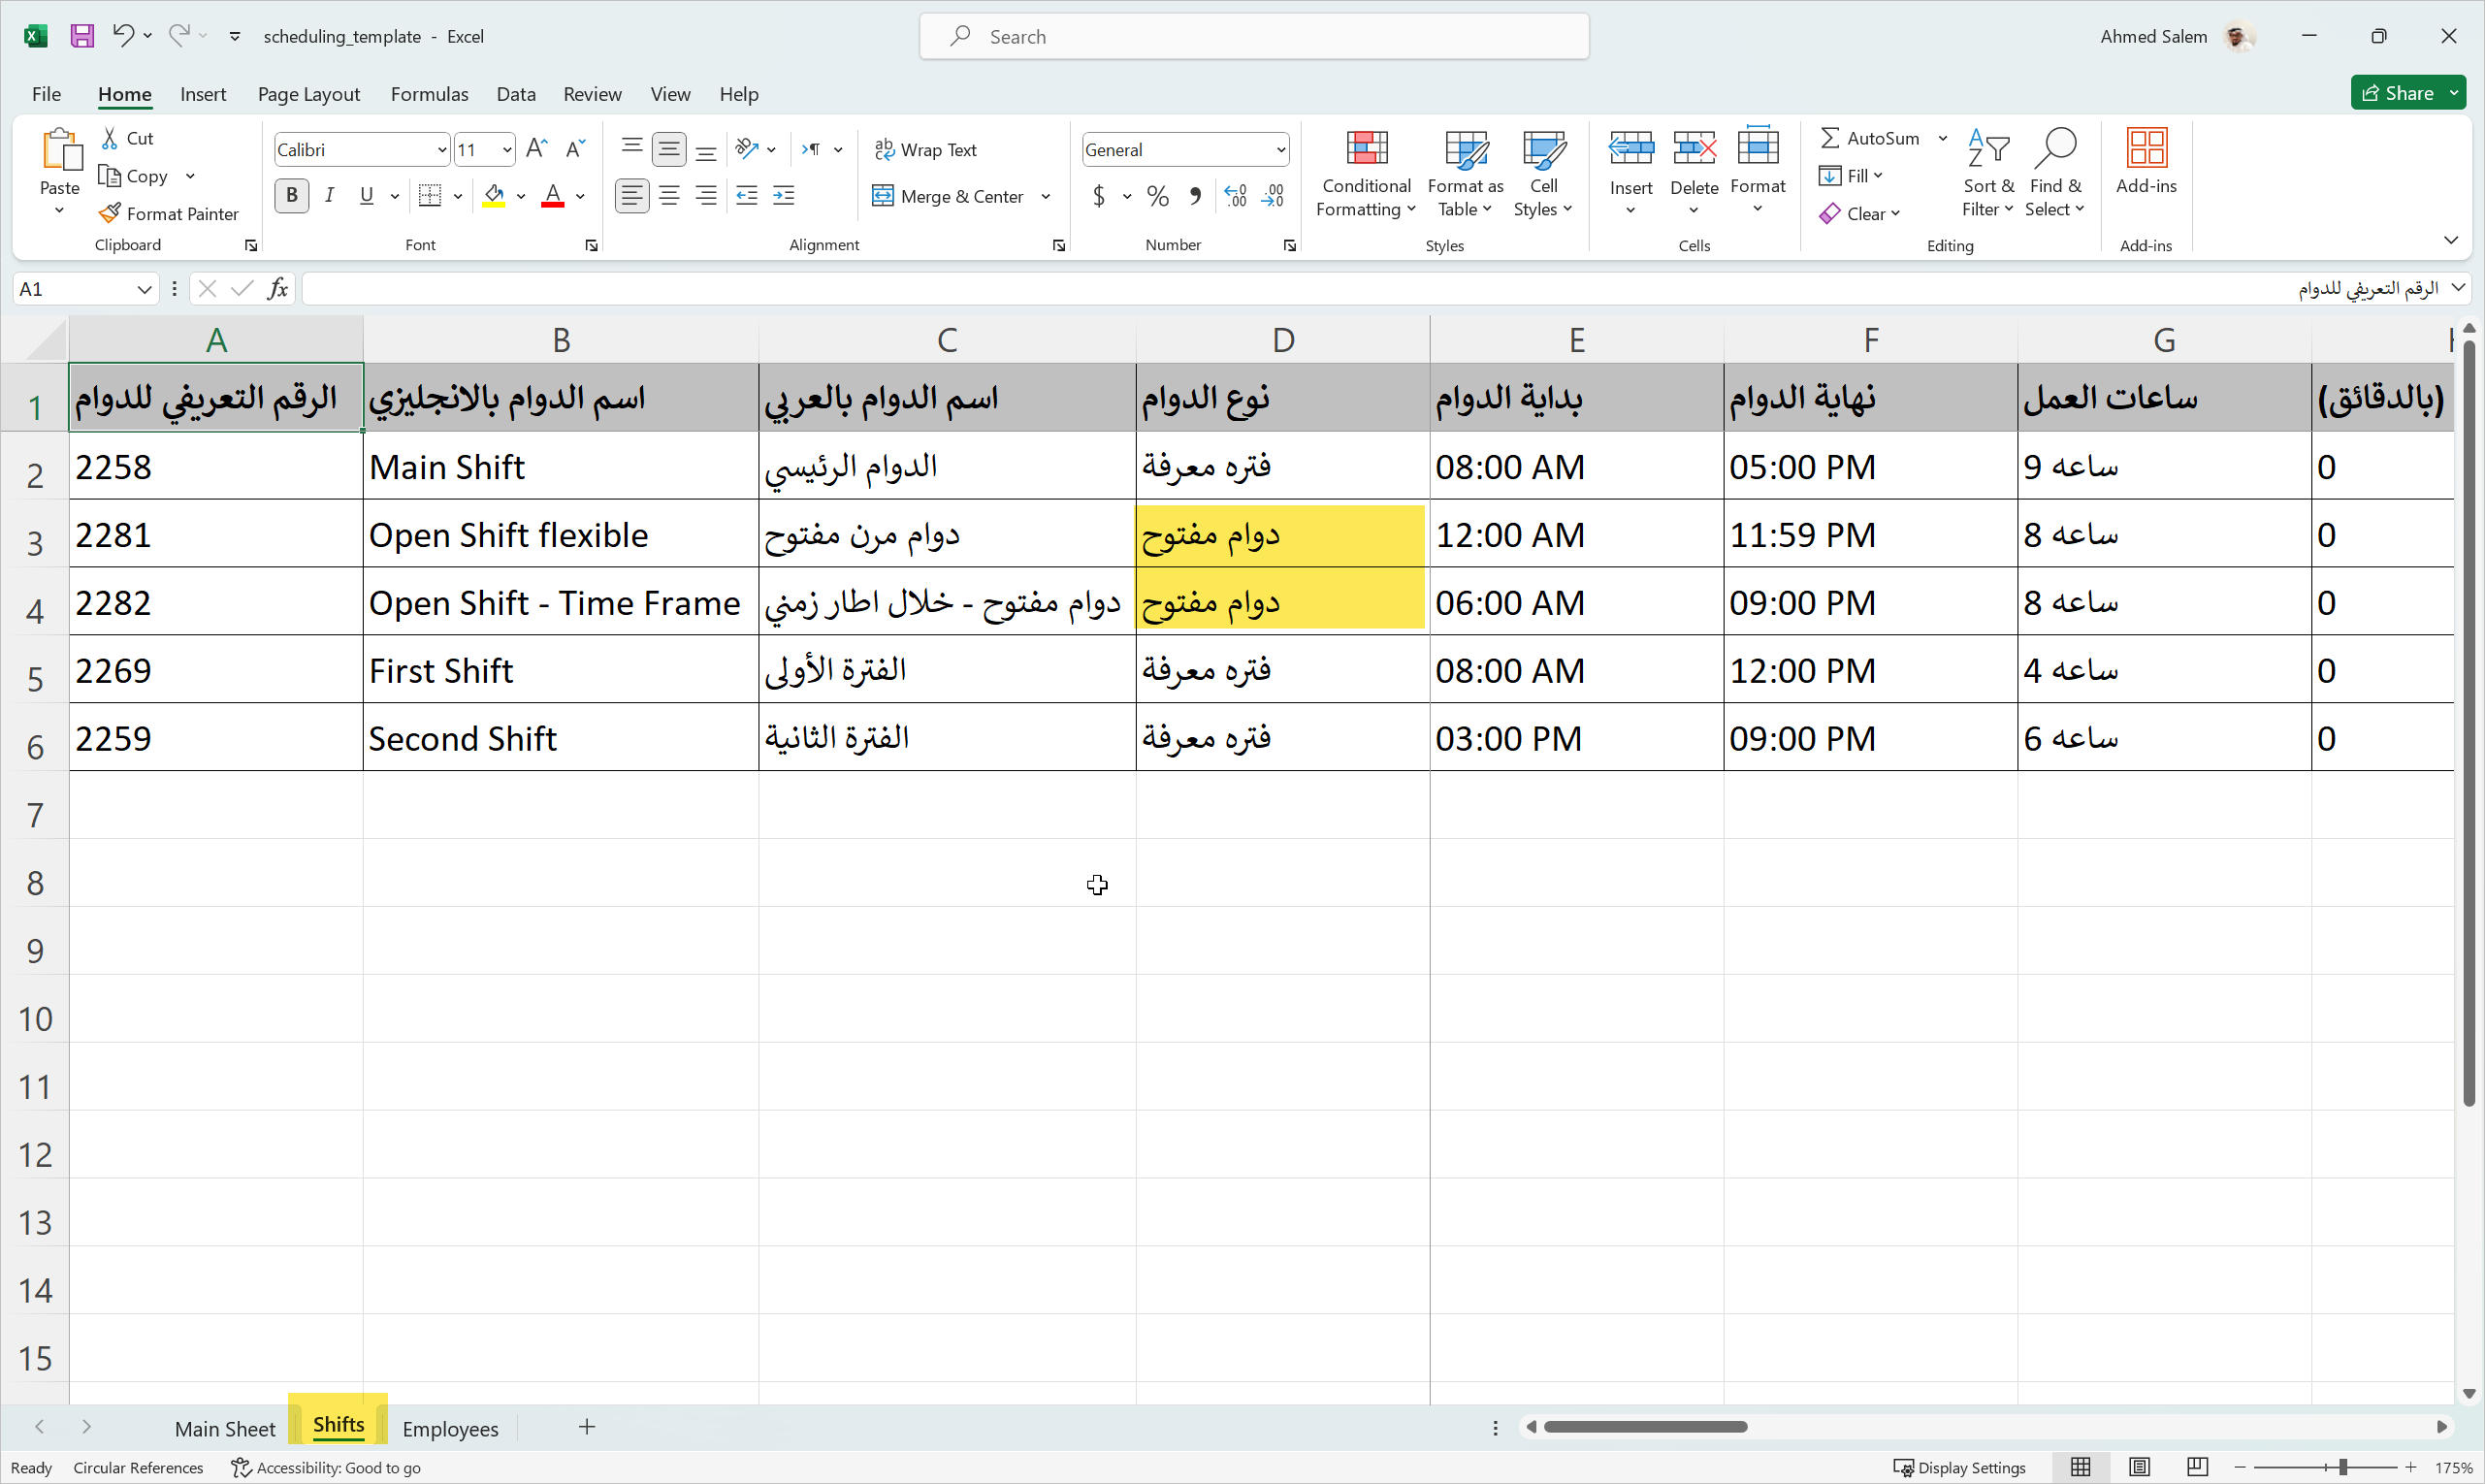This screenshot has width=2485, height=1484.
Task: Click in the Search box
Action: coord(1253,37)
